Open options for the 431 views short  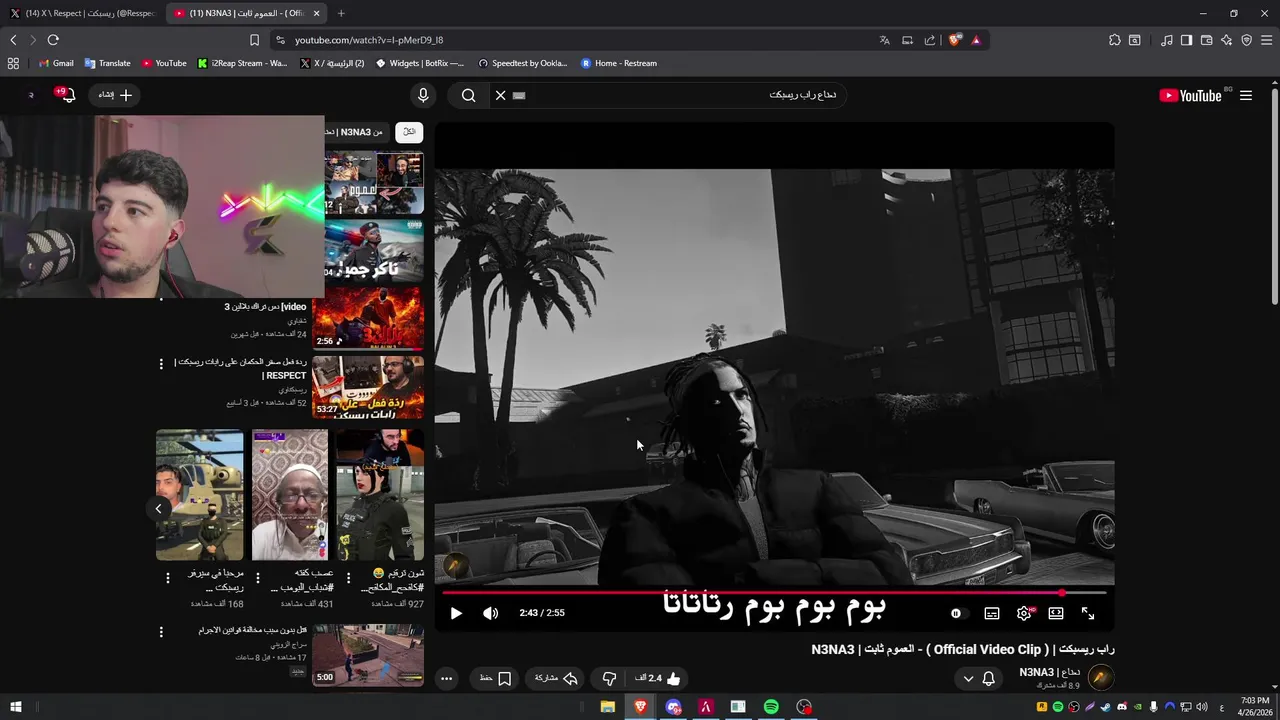click(x=258, y=578)
